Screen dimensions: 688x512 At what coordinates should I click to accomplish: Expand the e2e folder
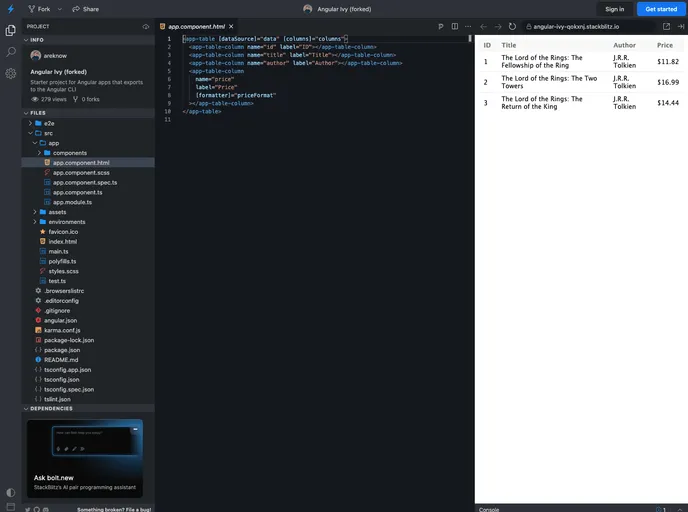[48, 123]
